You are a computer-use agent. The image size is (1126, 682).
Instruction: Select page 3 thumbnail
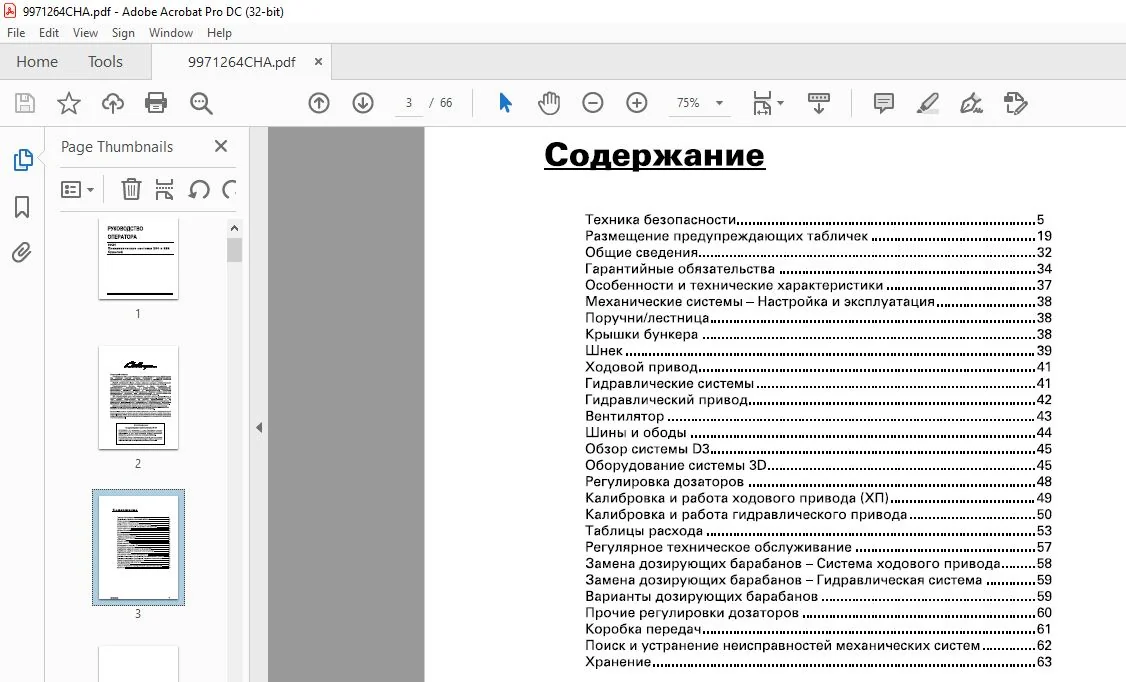(138, 547)
